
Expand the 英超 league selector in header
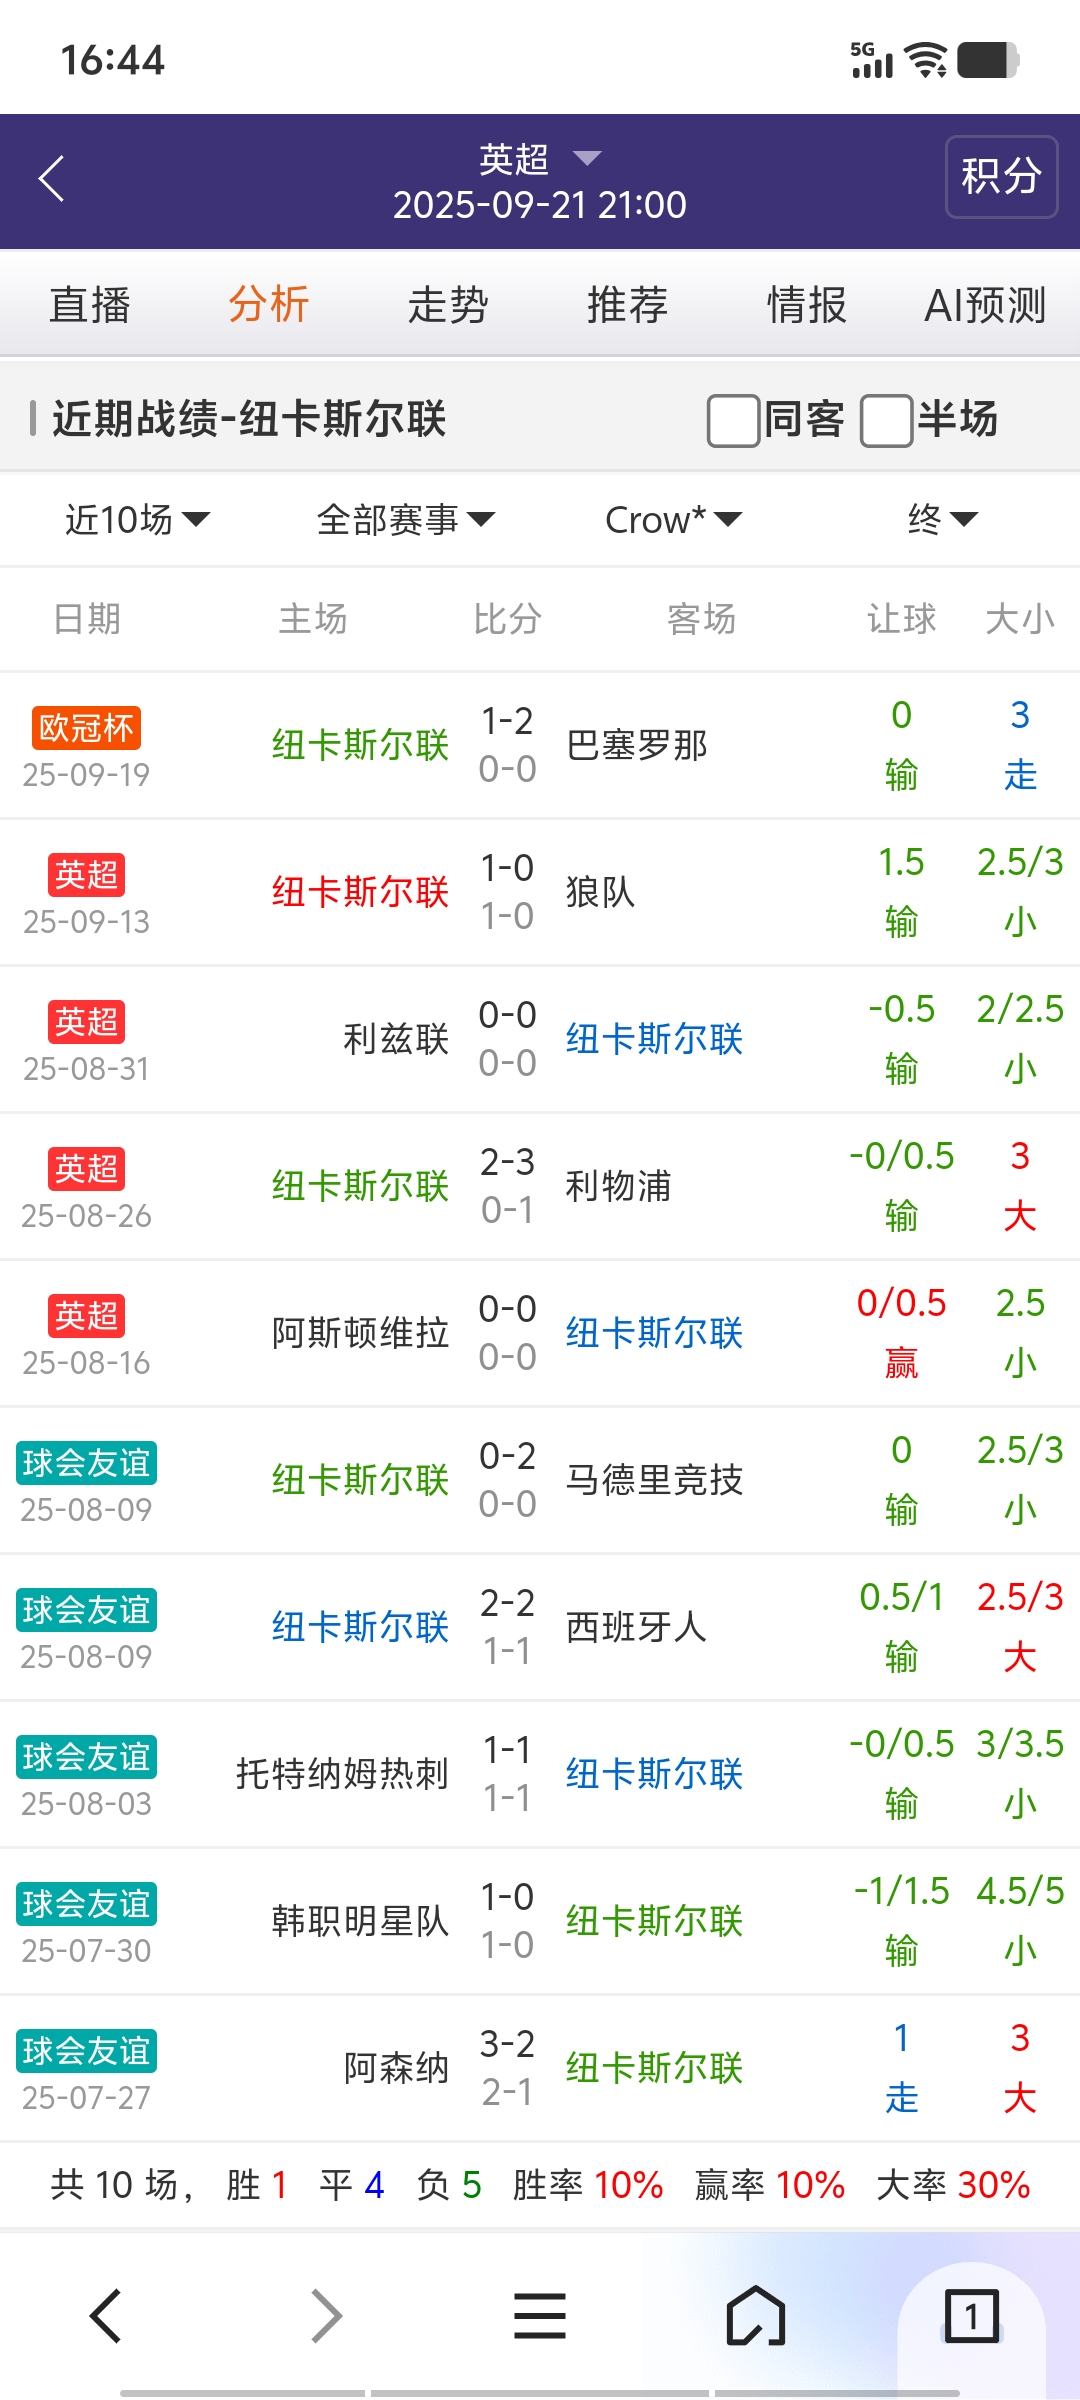tap(540, 159)
